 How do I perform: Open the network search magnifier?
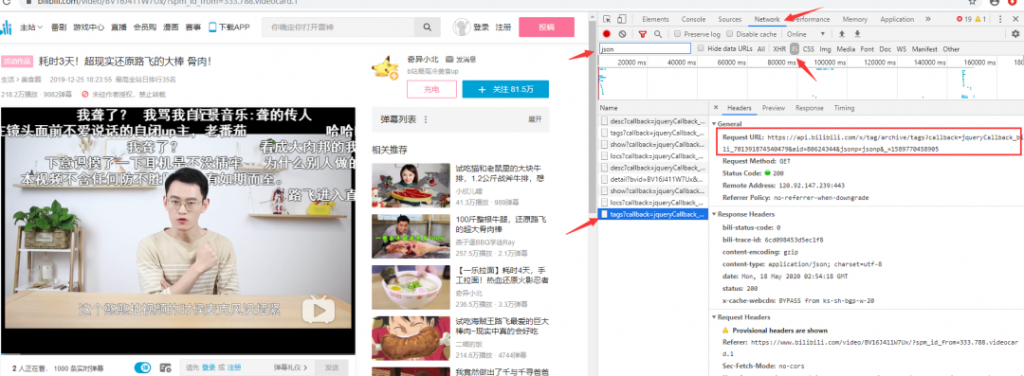[658, 34]
